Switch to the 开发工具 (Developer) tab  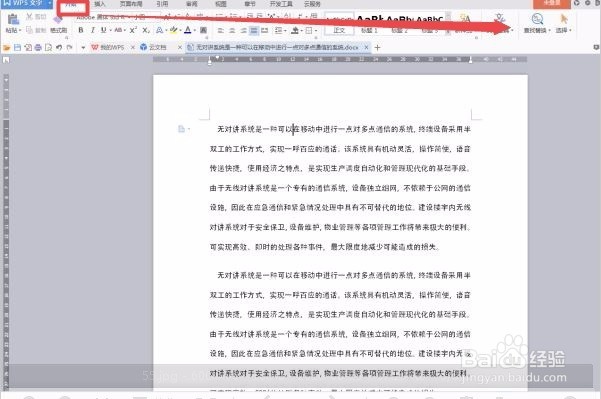(x=281, y=4)
